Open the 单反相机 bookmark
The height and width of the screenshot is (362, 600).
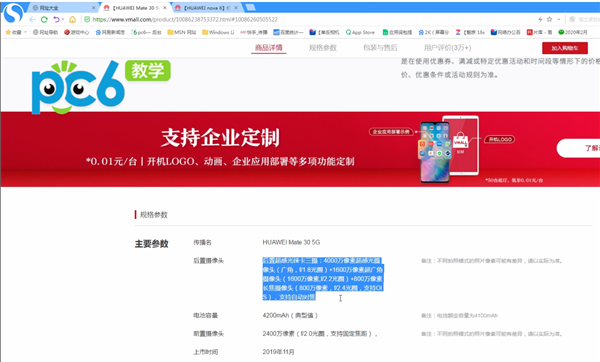(324, 32)
